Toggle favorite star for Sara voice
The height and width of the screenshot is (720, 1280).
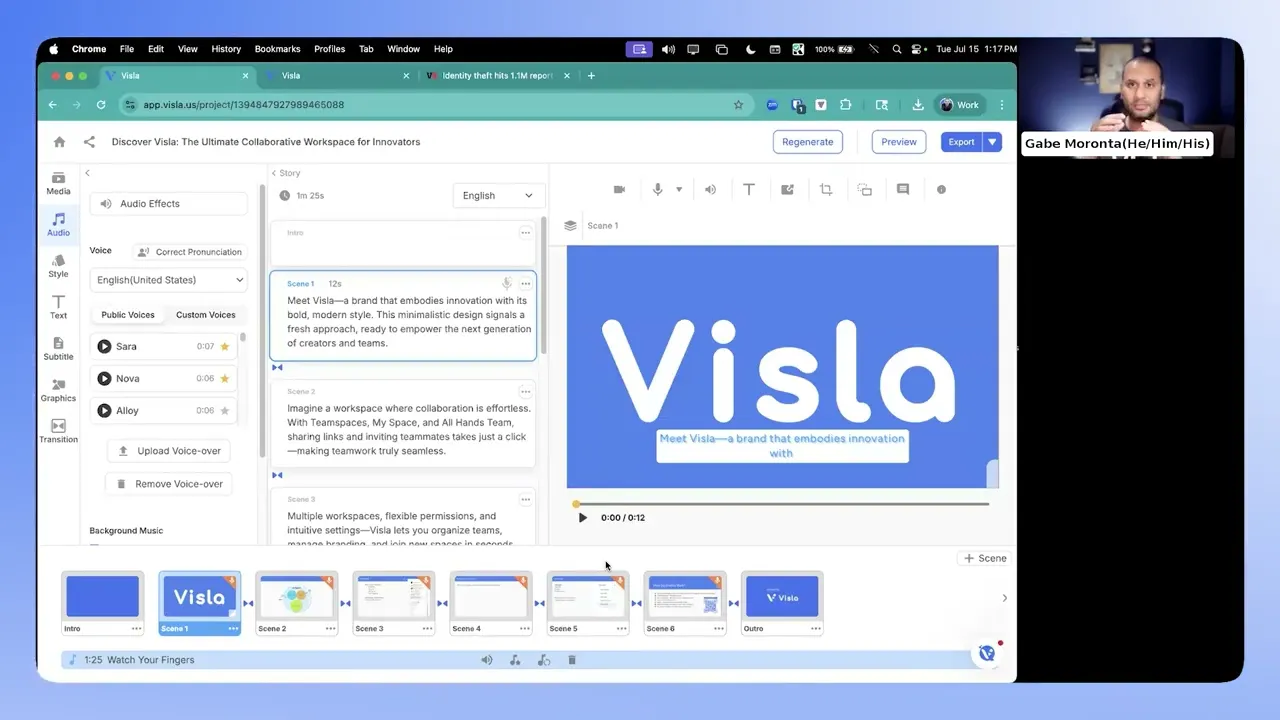[225, 346]
